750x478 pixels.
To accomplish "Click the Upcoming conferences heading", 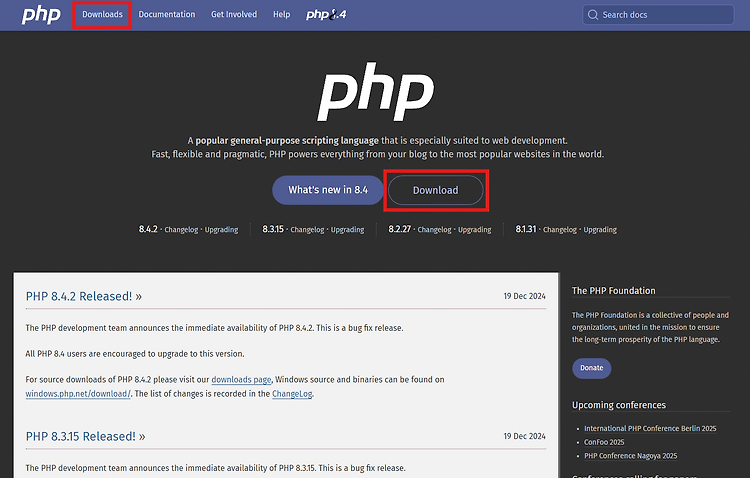I will (619, 405).
